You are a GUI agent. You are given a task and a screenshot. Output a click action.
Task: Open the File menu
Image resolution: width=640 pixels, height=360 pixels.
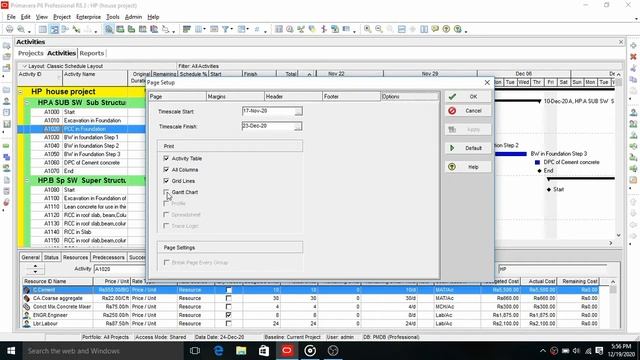point(11,17)
